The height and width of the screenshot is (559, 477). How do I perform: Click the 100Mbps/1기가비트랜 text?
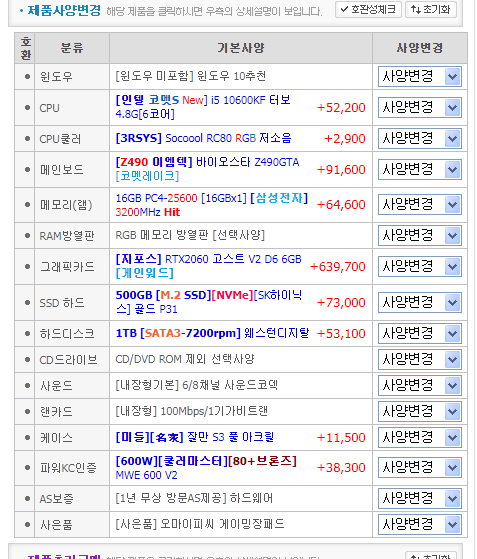pos(214,411)
